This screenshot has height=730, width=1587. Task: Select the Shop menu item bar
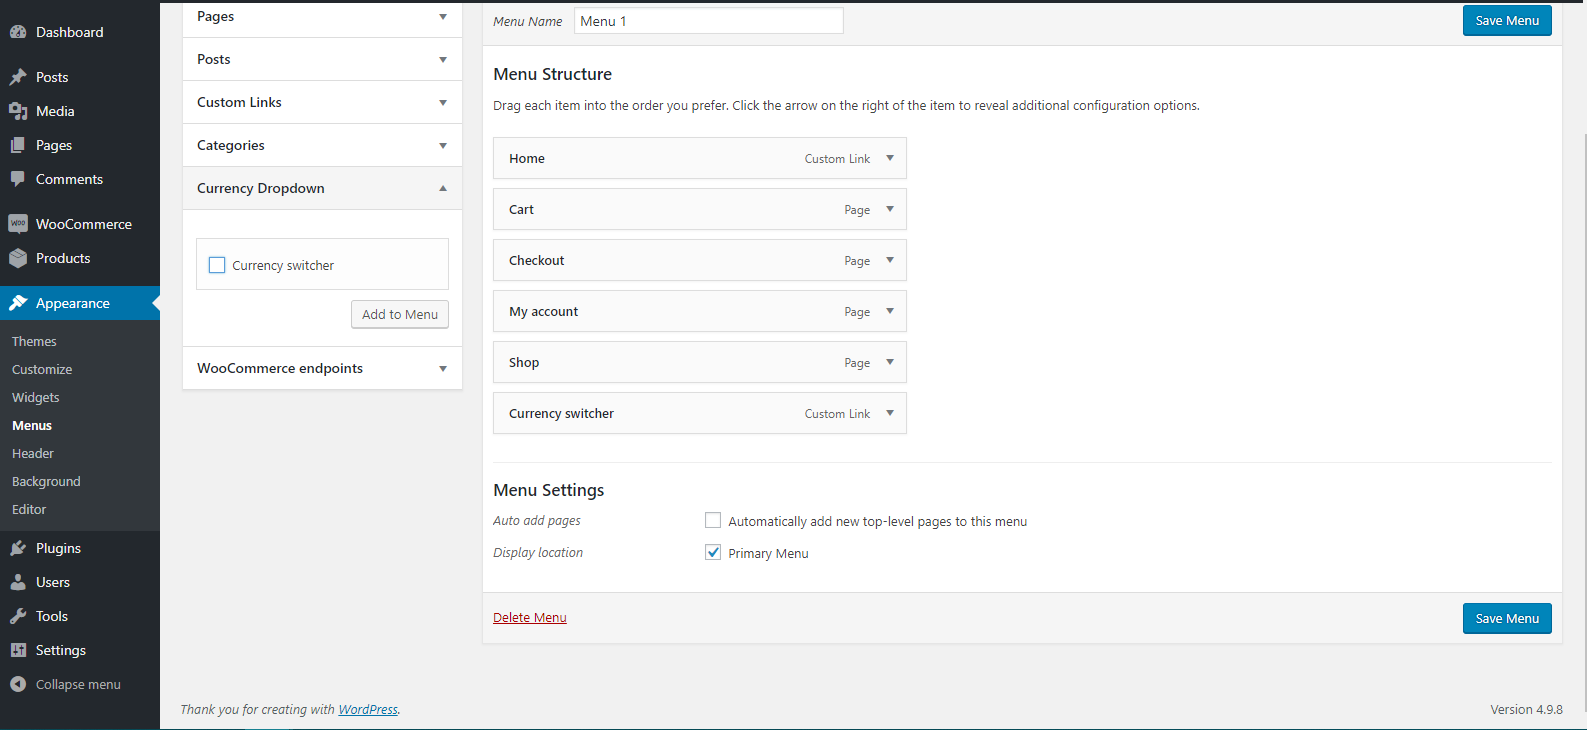pos(700,362)
